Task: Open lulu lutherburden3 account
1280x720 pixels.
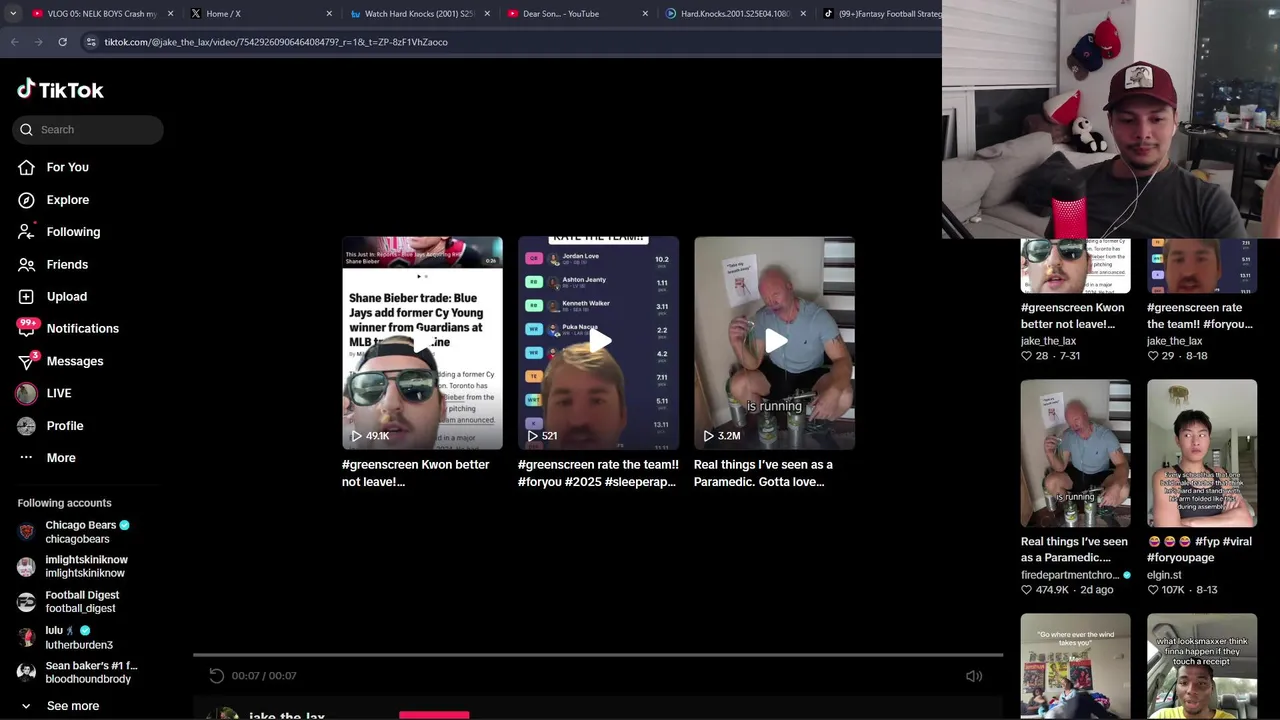Action: (x=80, y=637)
